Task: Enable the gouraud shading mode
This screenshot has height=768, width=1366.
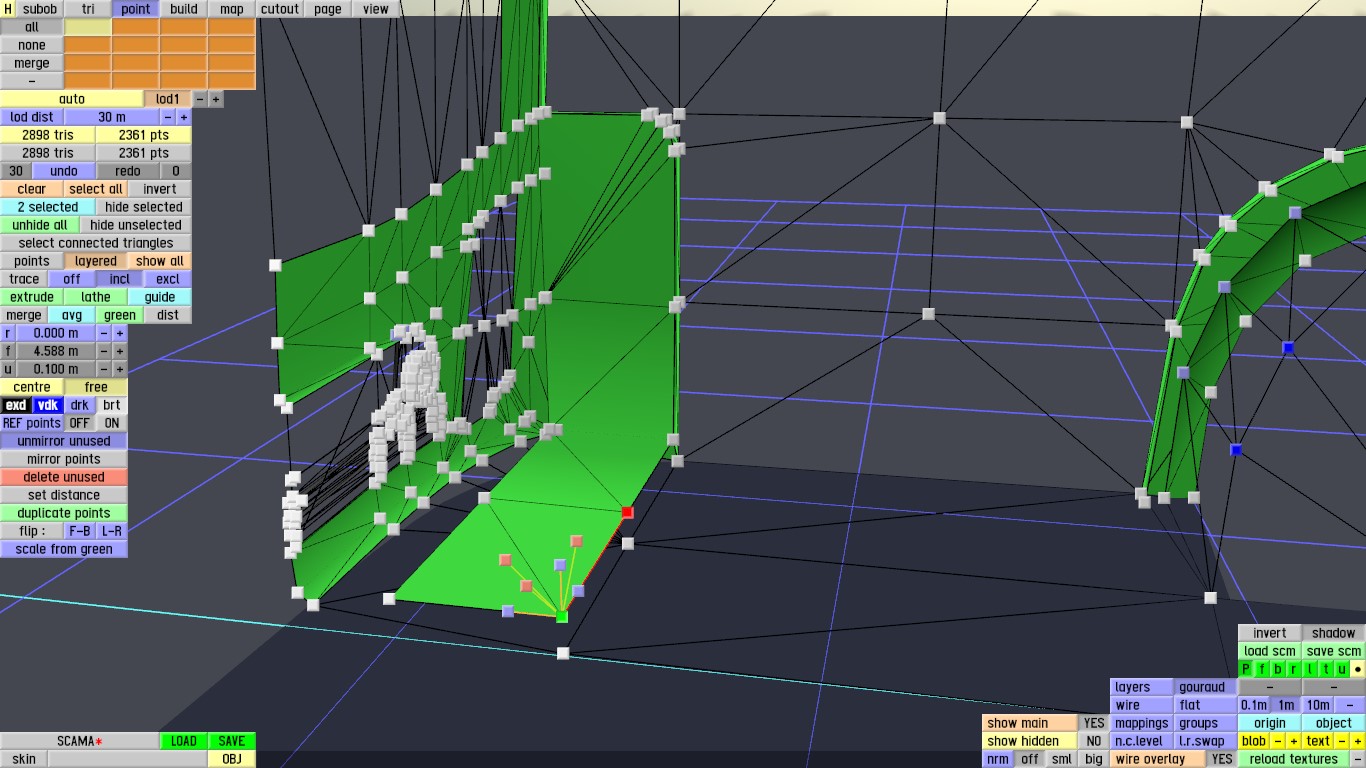Action: click(1206, 687)
